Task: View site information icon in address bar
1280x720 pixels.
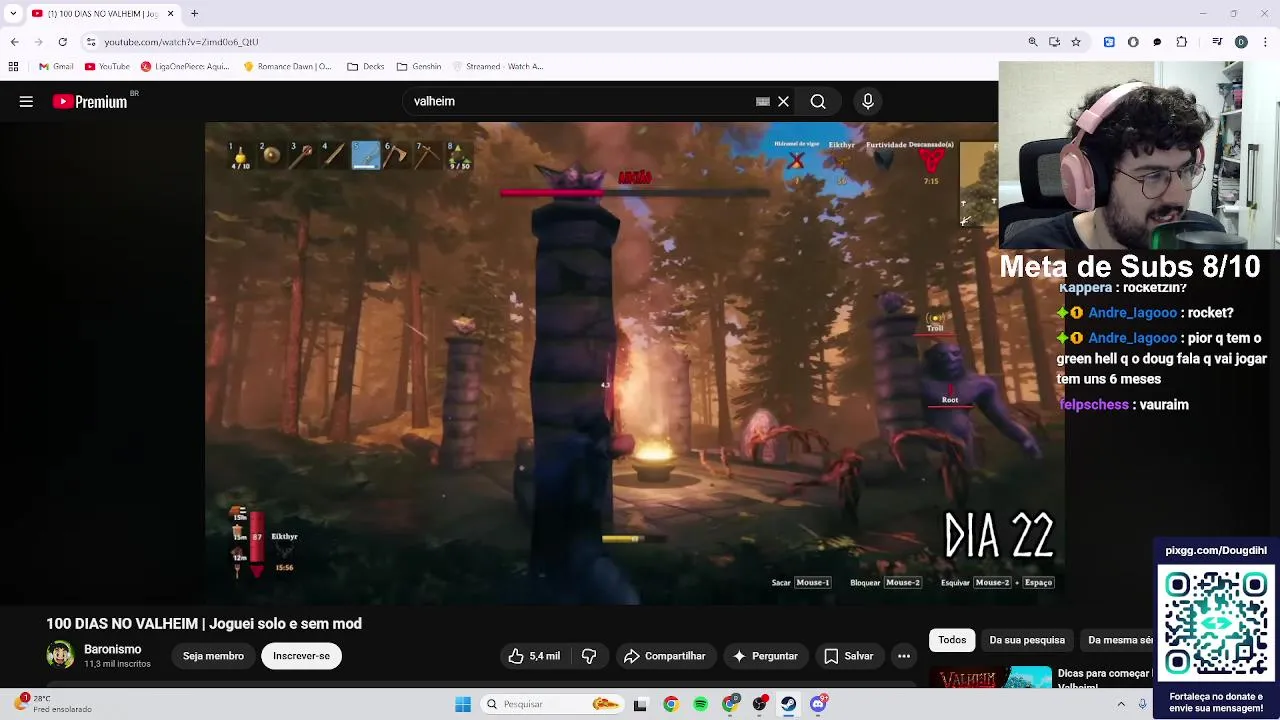Action: point(91,42)
